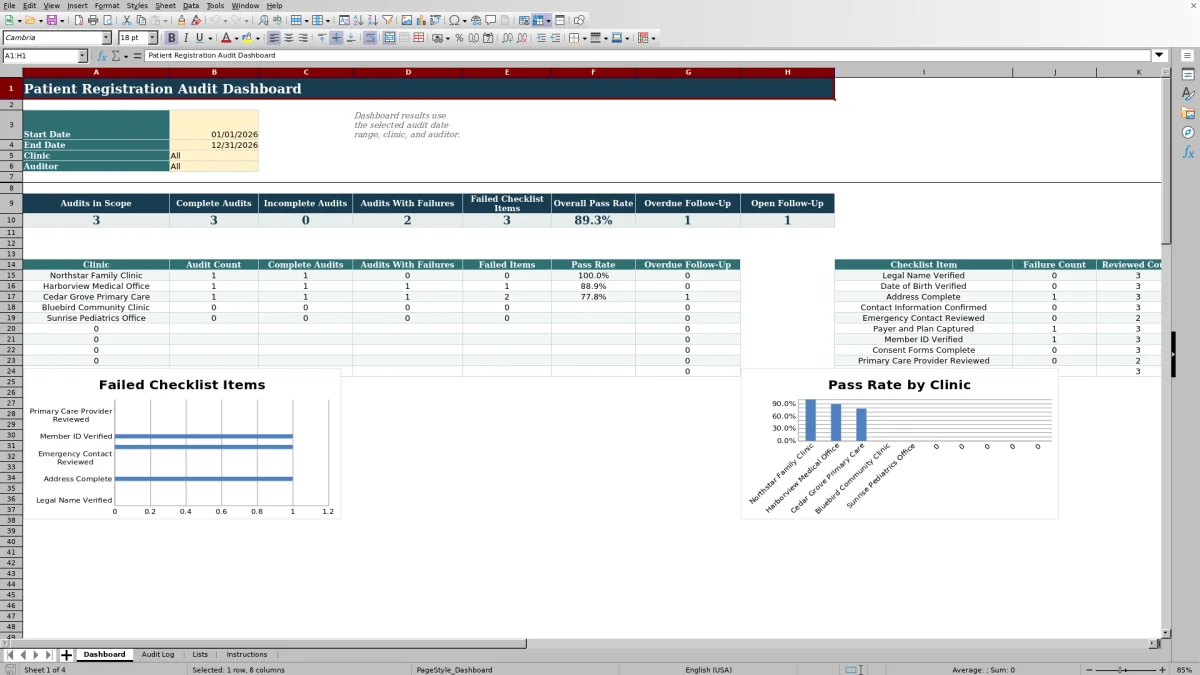The height and width of the screenshot is (675, 1200).
Task: Click the Print icon in toolbar
Action: (93, 20)
